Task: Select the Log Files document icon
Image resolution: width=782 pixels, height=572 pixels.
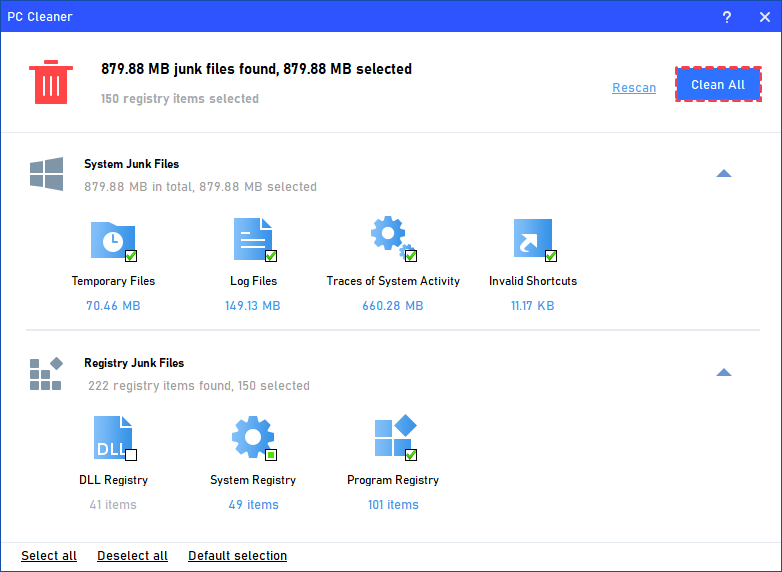Action: click(x=253, y=239)
